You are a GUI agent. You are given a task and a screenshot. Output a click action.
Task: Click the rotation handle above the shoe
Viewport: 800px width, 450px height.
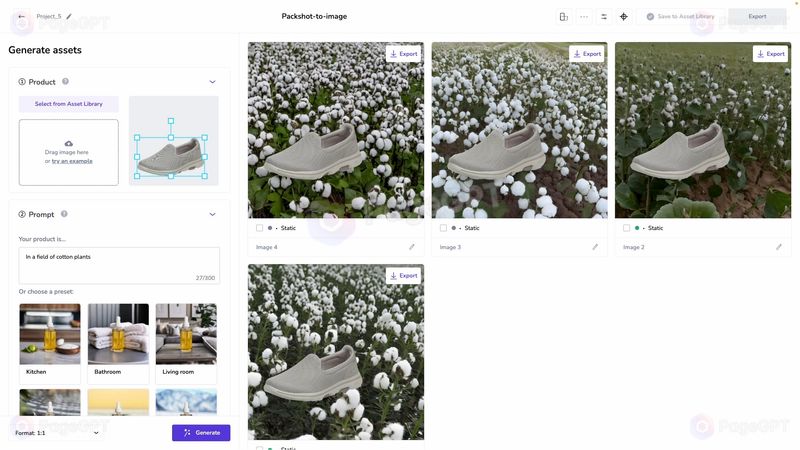(x=171, y=121)
